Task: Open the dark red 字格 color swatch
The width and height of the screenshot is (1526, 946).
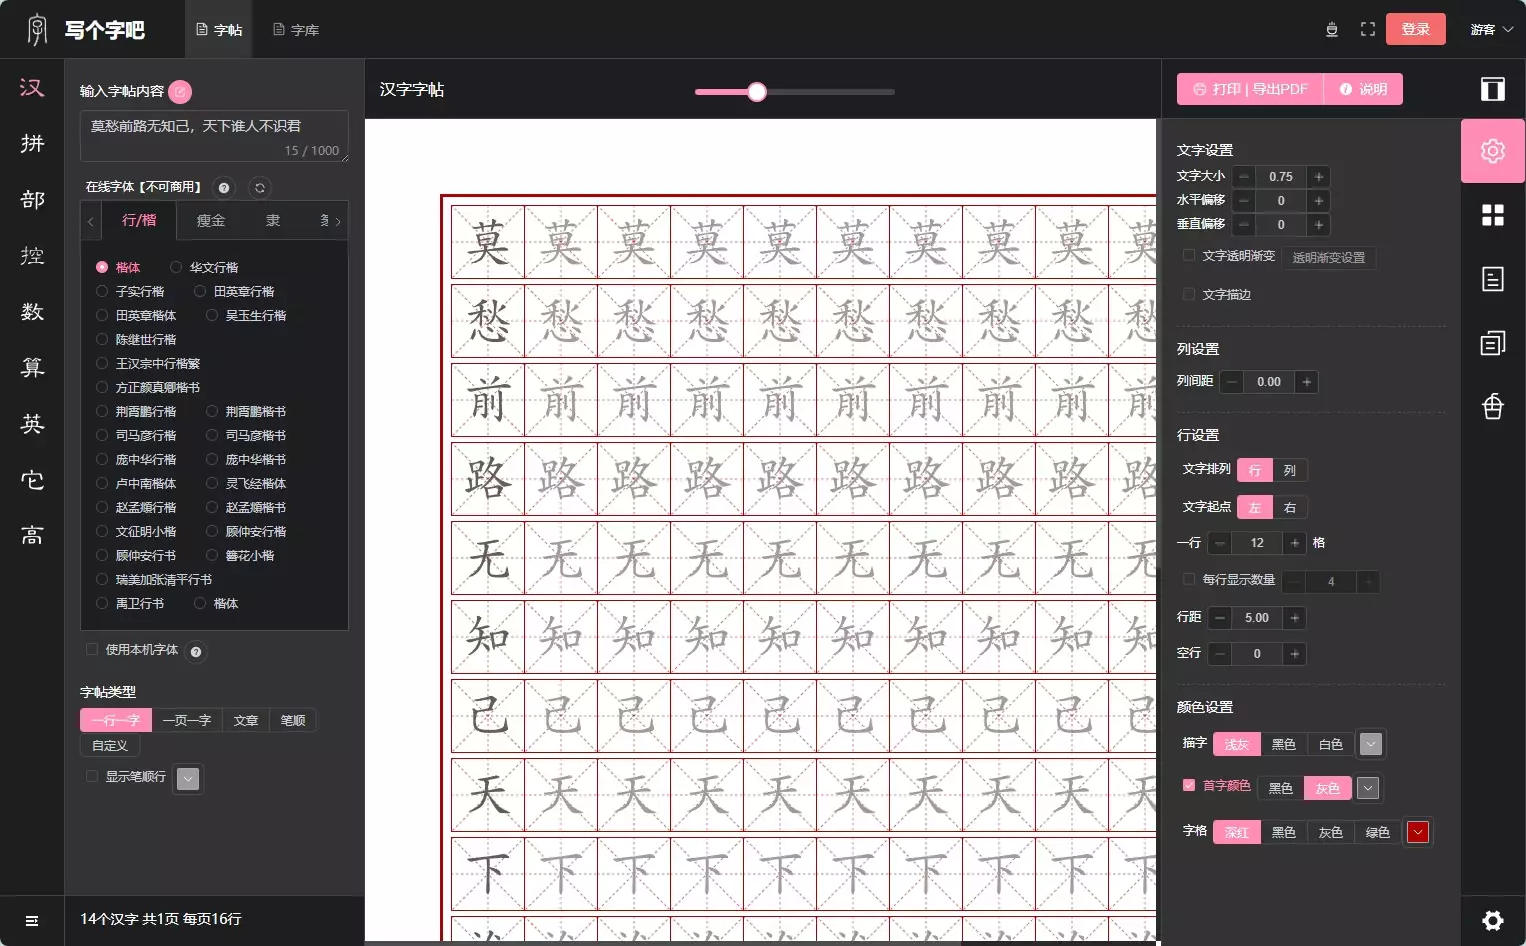Action: [x=1418, y=832]
